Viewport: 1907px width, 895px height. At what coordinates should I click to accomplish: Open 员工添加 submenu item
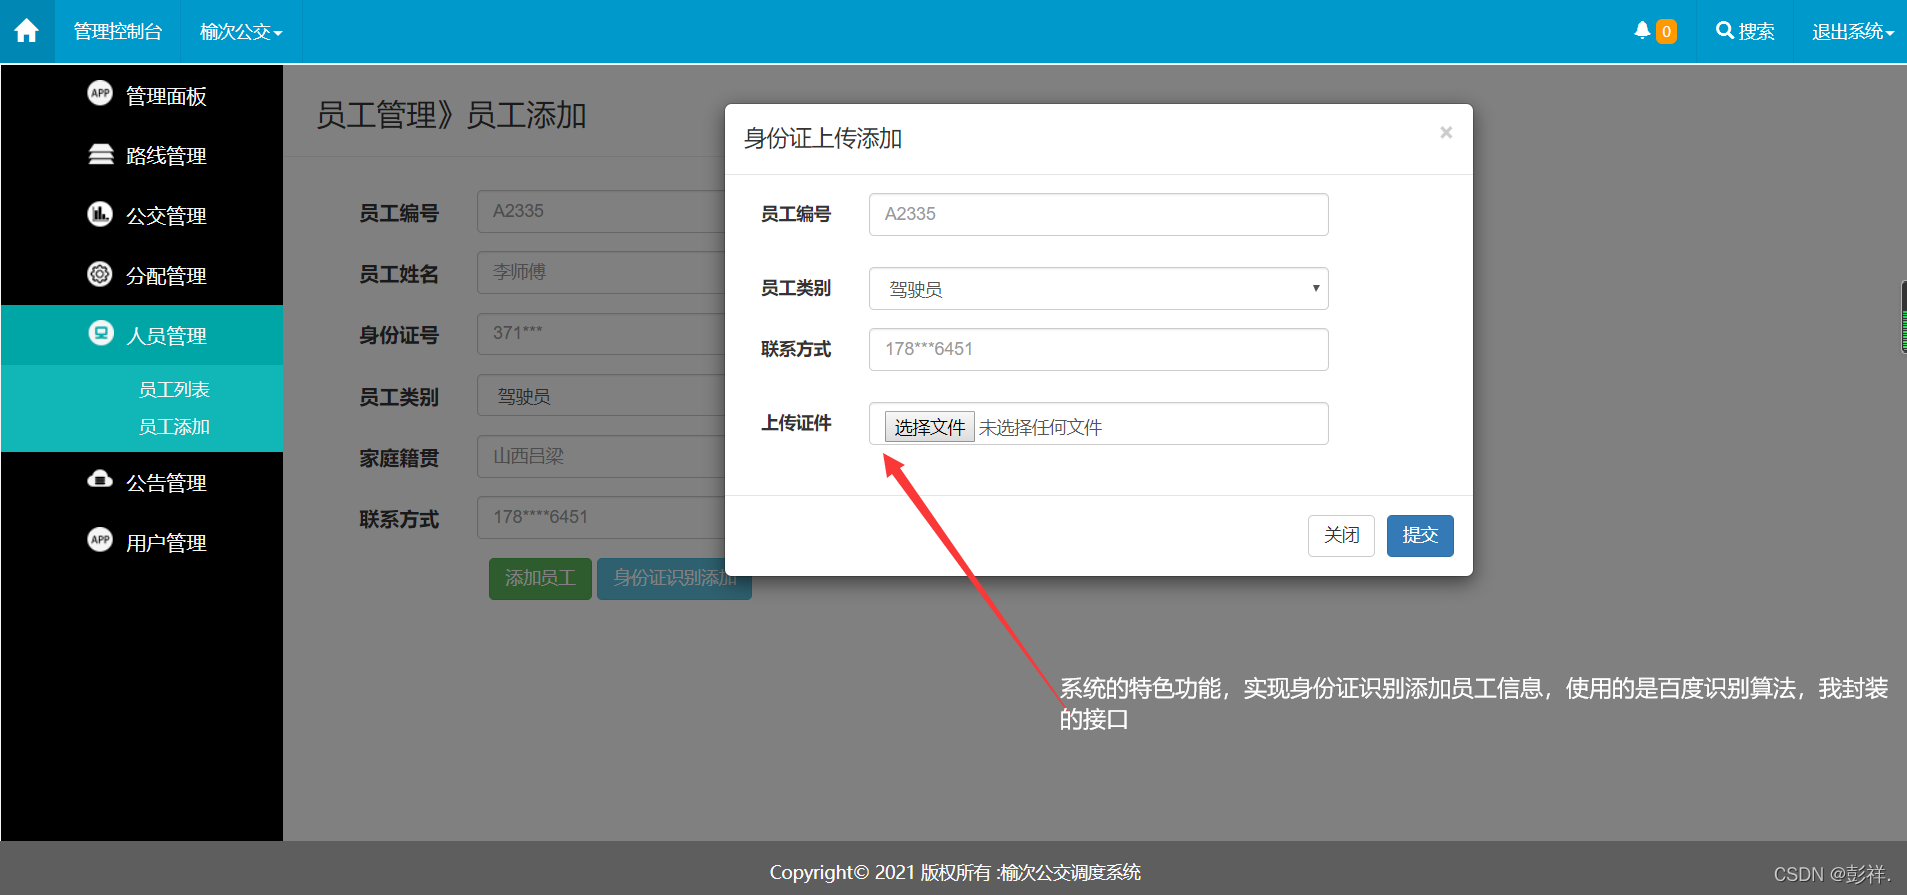[x=174, y=427]
